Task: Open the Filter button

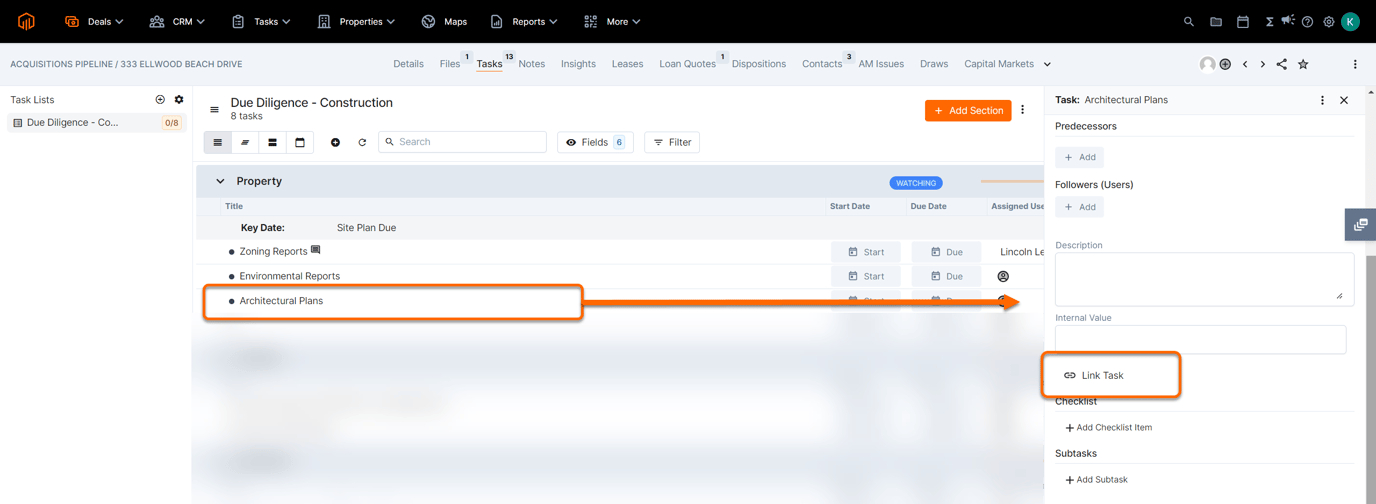Action: 672,142
